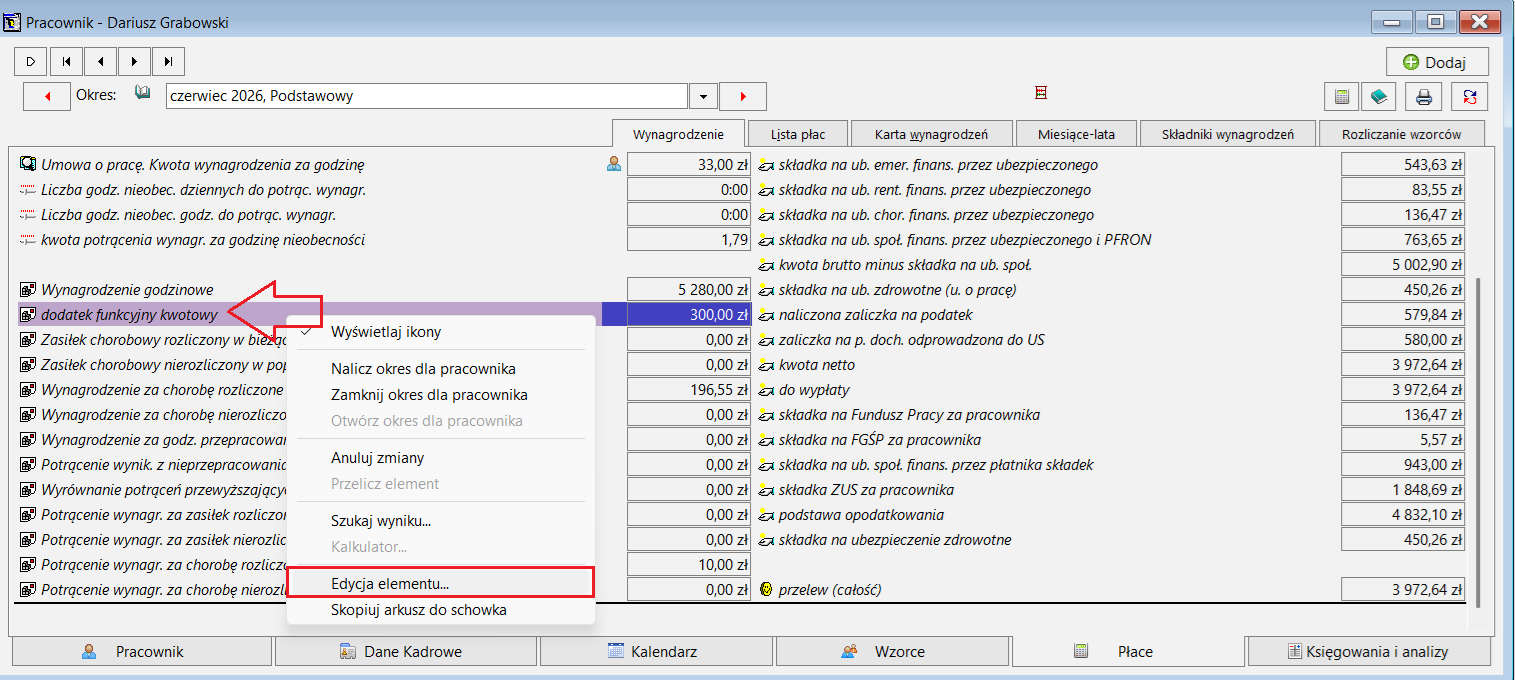Choose Zamknij okres dla pracownika
This screenshot has height=680, width=1515.
441,395
